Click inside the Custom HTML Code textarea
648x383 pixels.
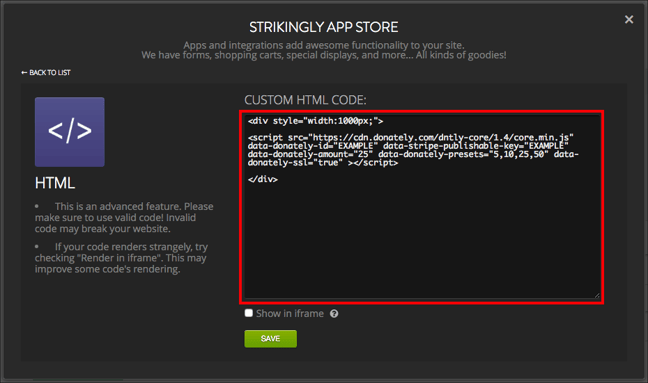(422, 207)
